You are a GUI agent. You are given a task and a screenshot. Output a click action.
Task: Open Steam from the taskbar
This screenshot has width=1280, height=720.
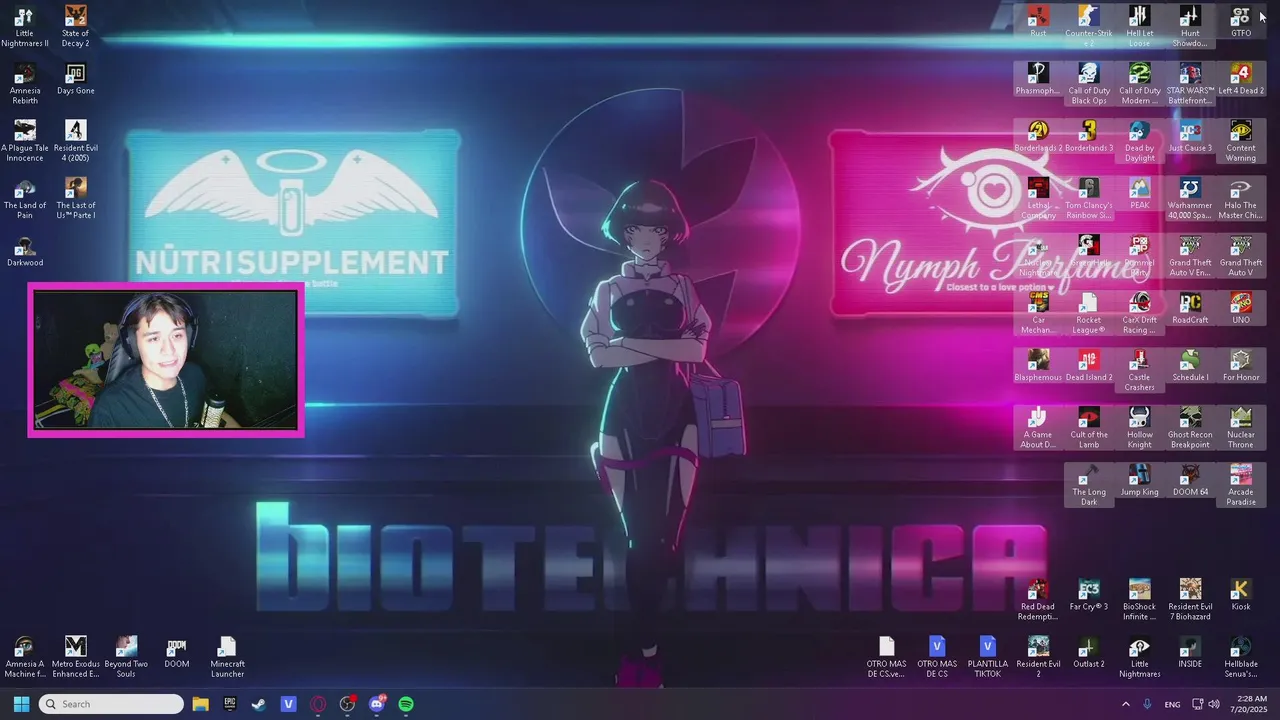(258, 704)
